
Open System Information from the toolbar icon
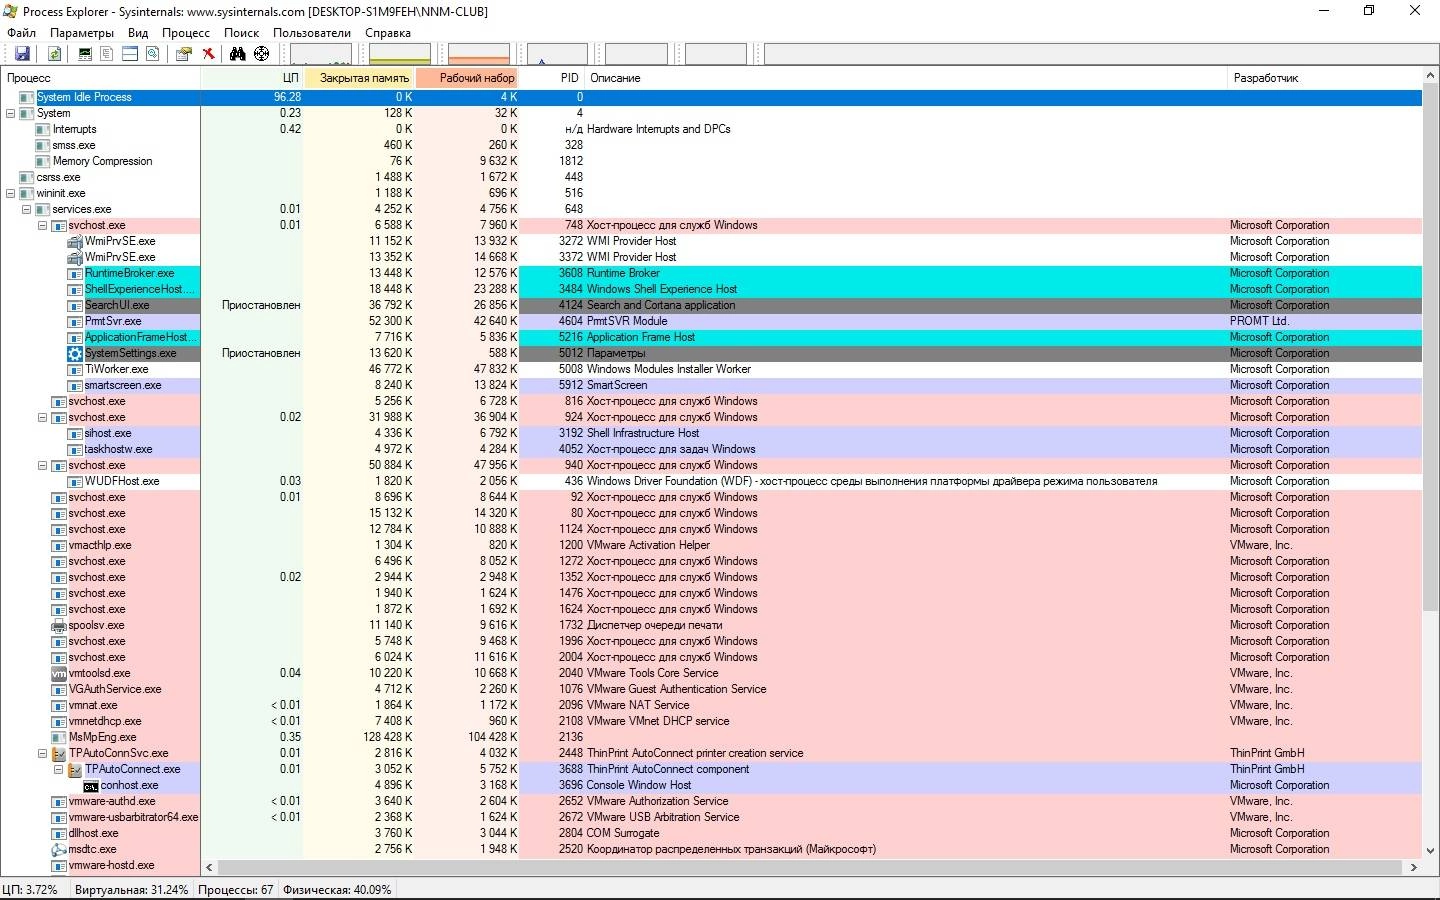85,54
